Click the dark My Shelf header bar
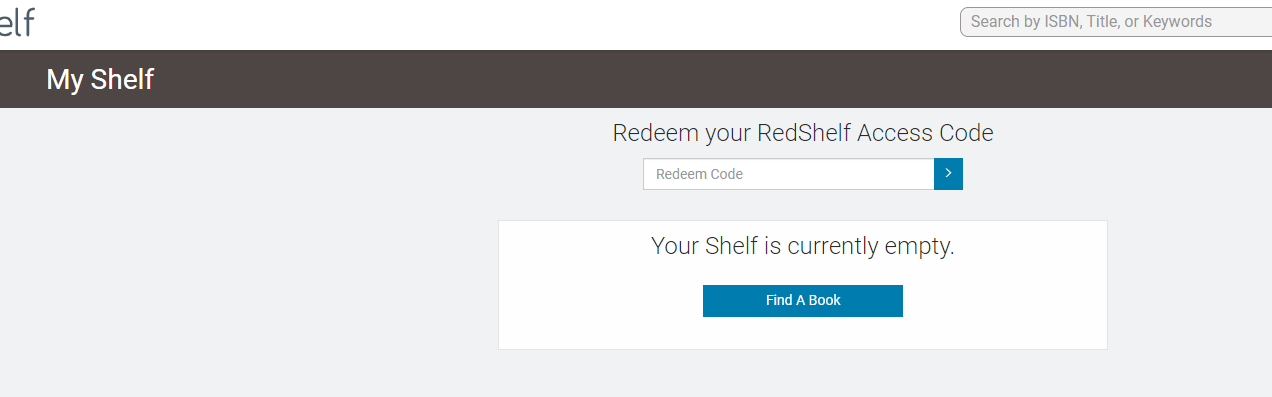 (636, 79)
